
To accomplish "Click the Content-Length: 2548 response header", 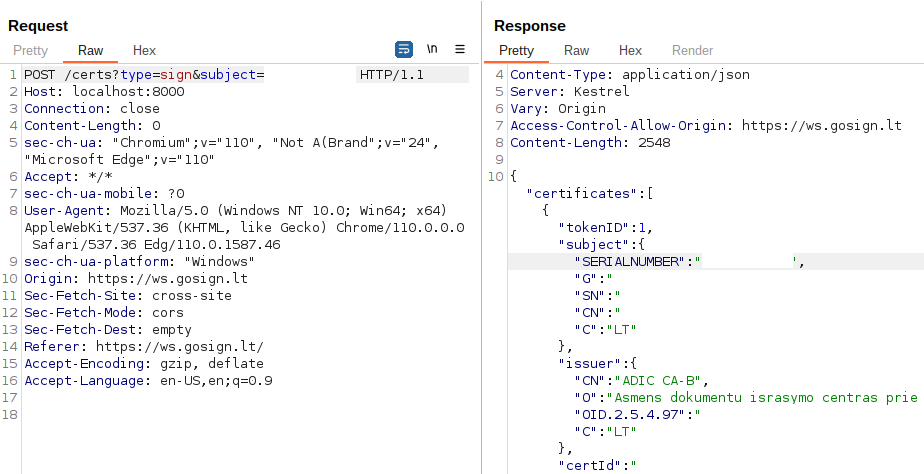I will pyautogui.click(x=590, y=143).
